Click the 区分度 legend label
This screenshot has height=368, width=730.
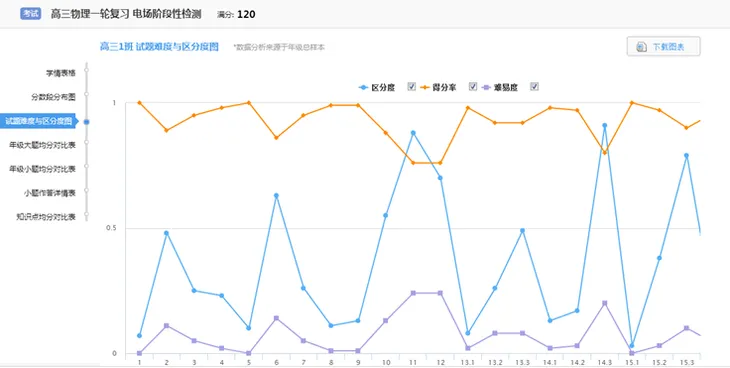(x=383, y=87)
